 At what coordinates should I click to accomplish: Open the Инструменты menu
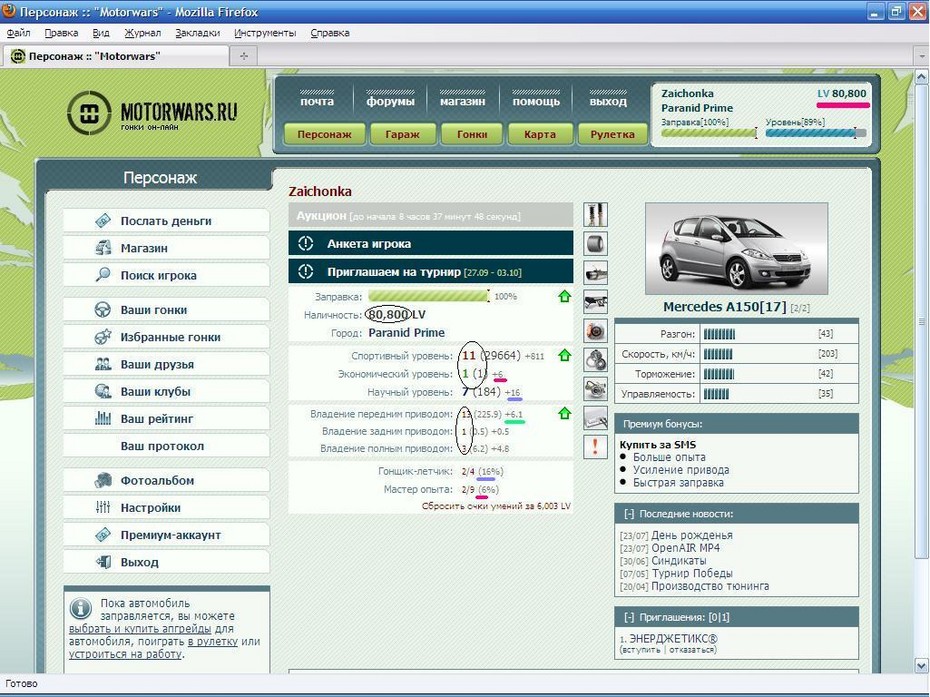(265, 33)
